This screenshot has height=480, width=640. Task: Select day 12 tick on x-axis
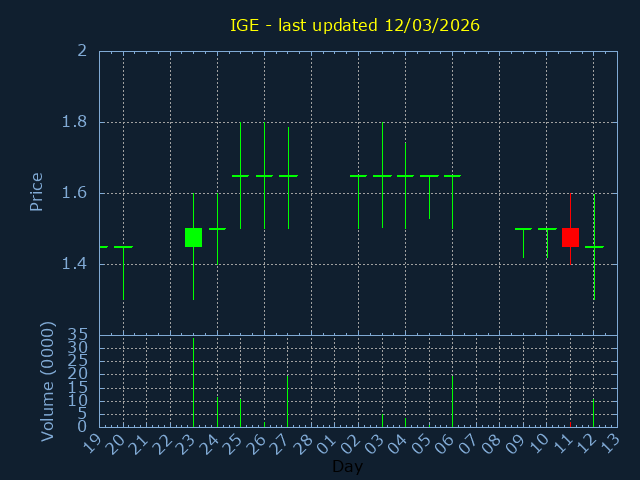(587, 443)
